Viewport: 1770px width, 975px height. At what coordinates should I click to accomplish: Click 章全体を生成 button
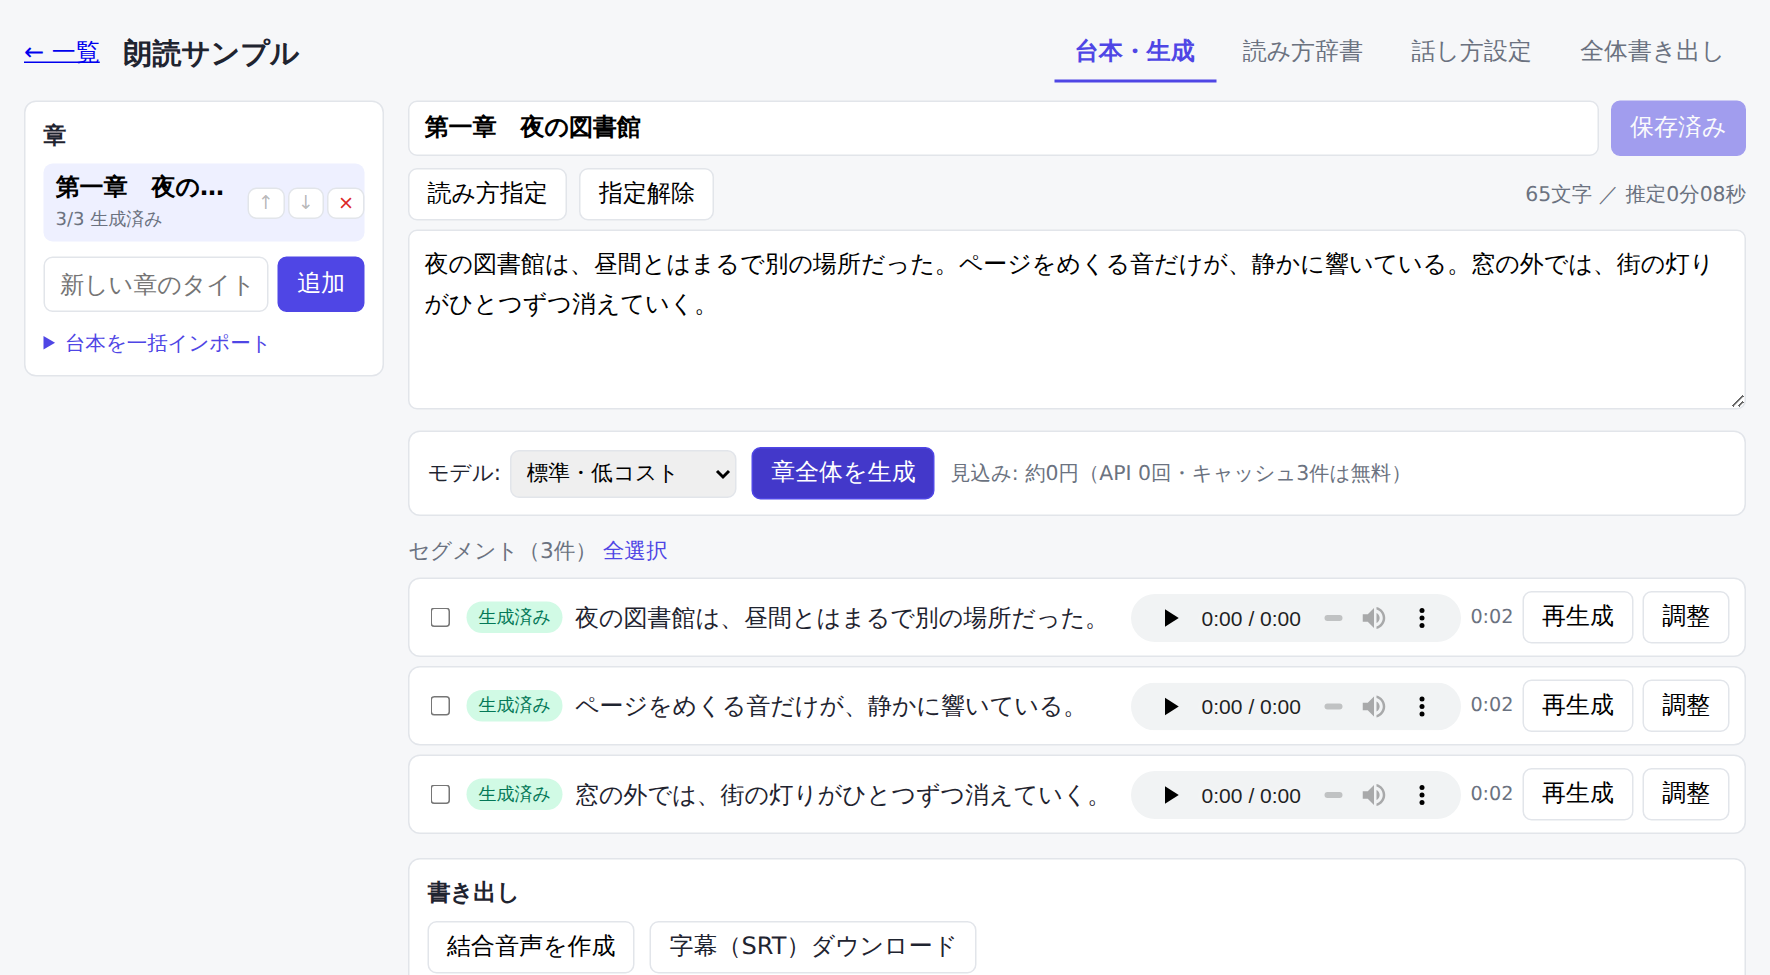point(843,473)
